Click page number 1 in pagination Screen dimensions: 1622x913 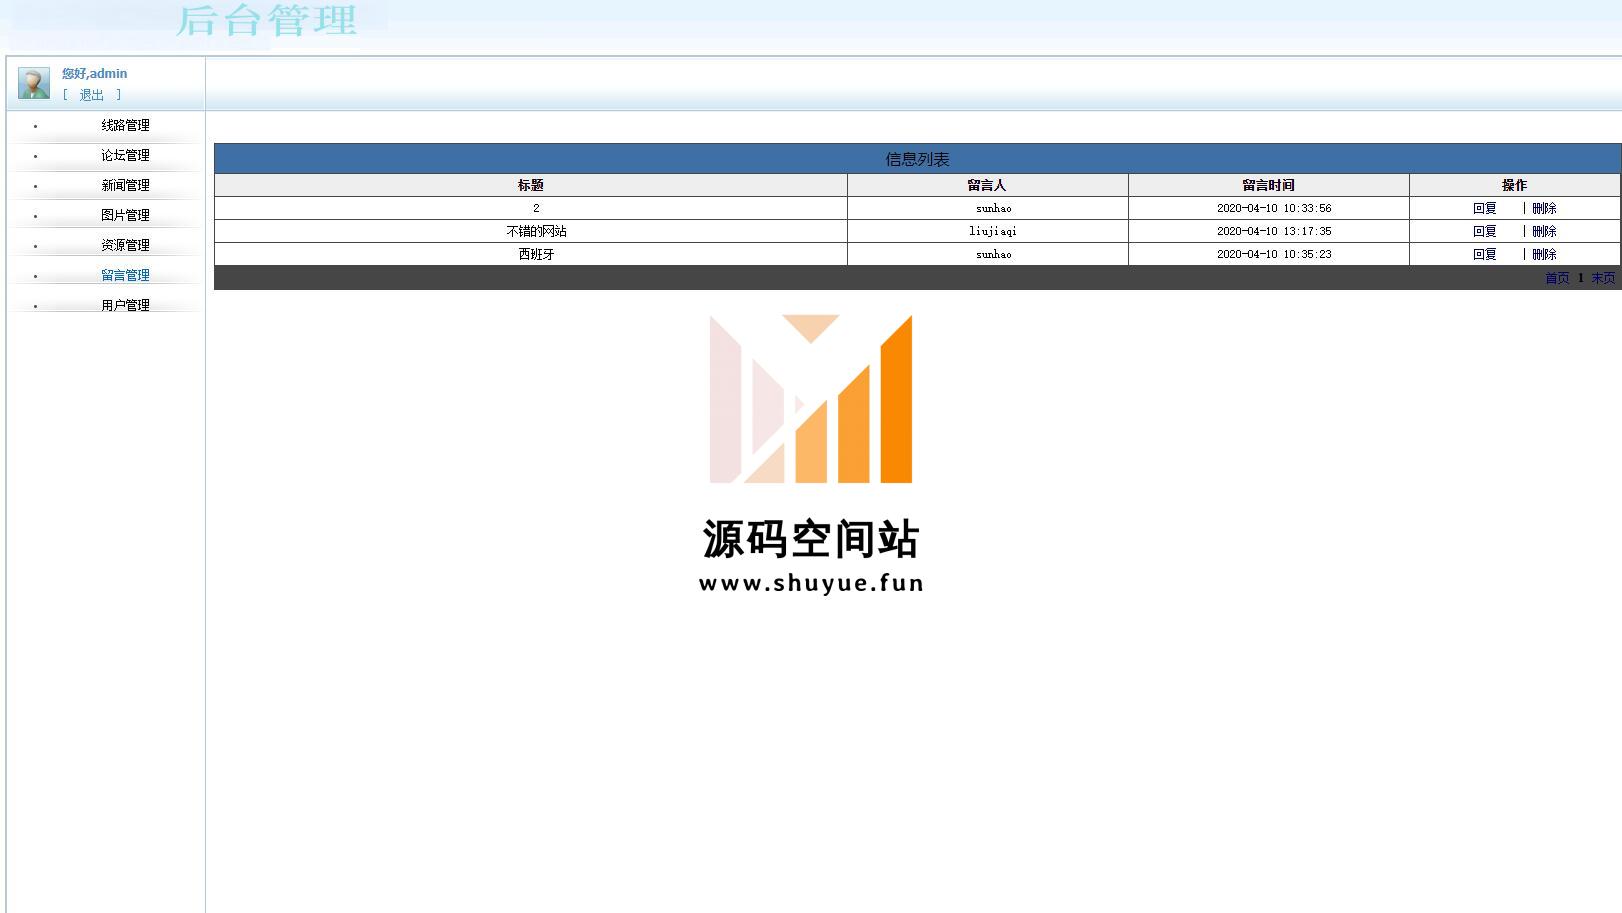[1581, 278]
